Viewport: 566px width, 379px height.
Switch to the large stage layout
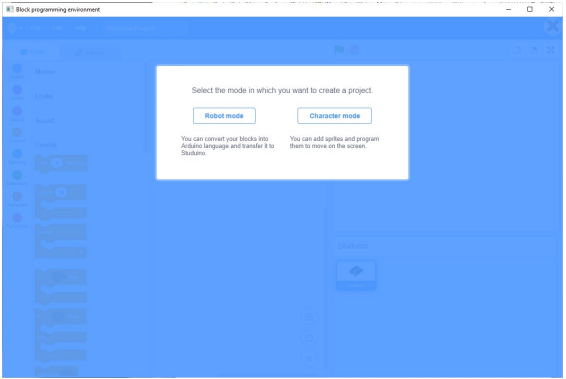[533, 50]
